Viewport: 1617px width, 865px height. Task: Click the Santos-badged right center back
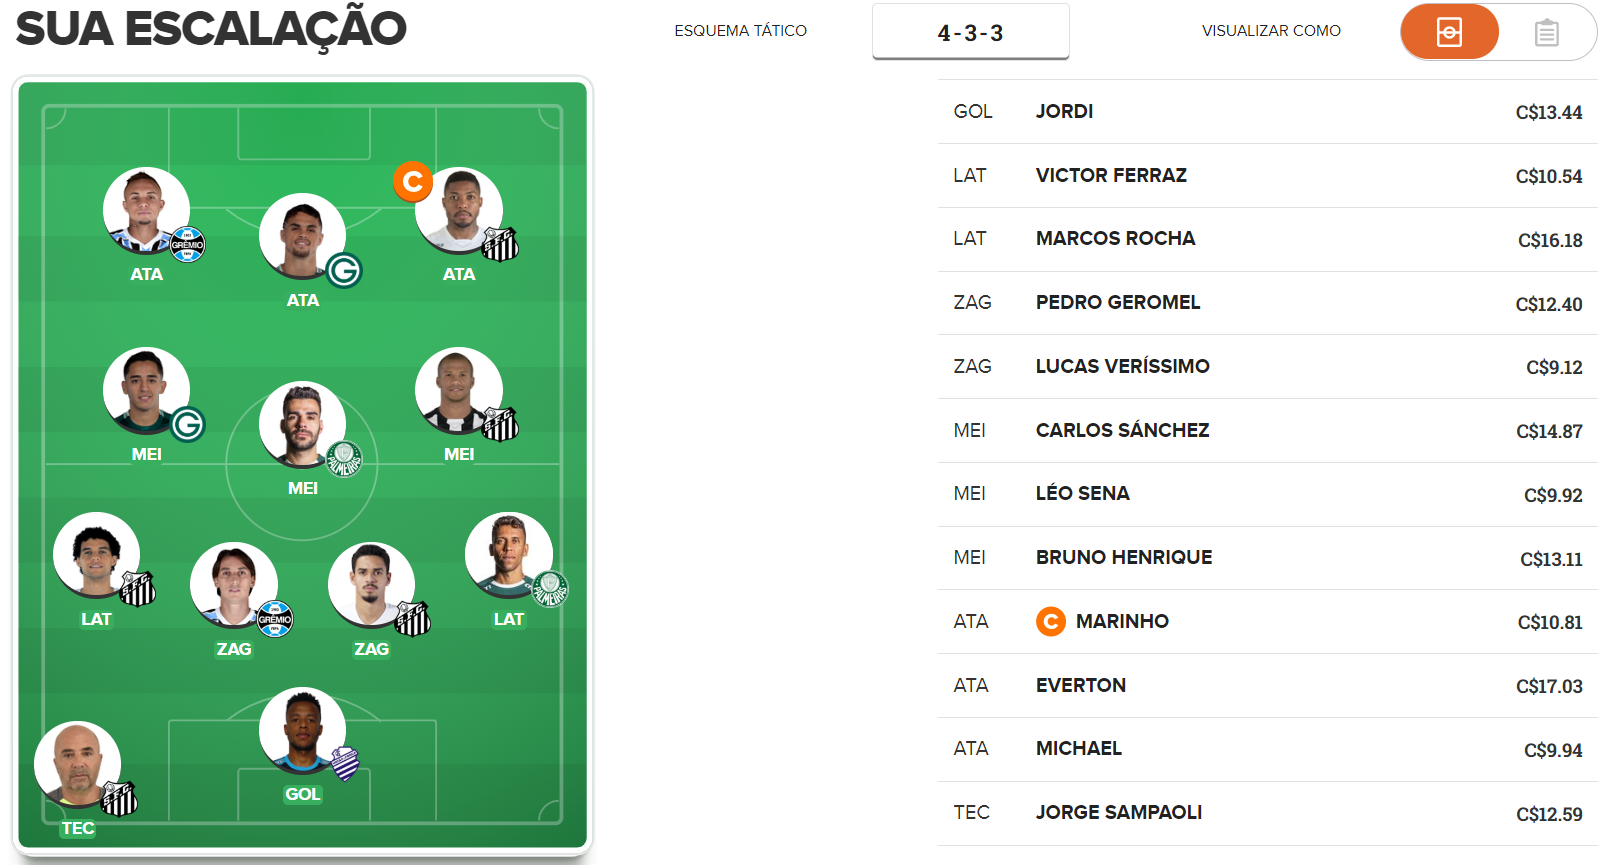click(372, 586)
